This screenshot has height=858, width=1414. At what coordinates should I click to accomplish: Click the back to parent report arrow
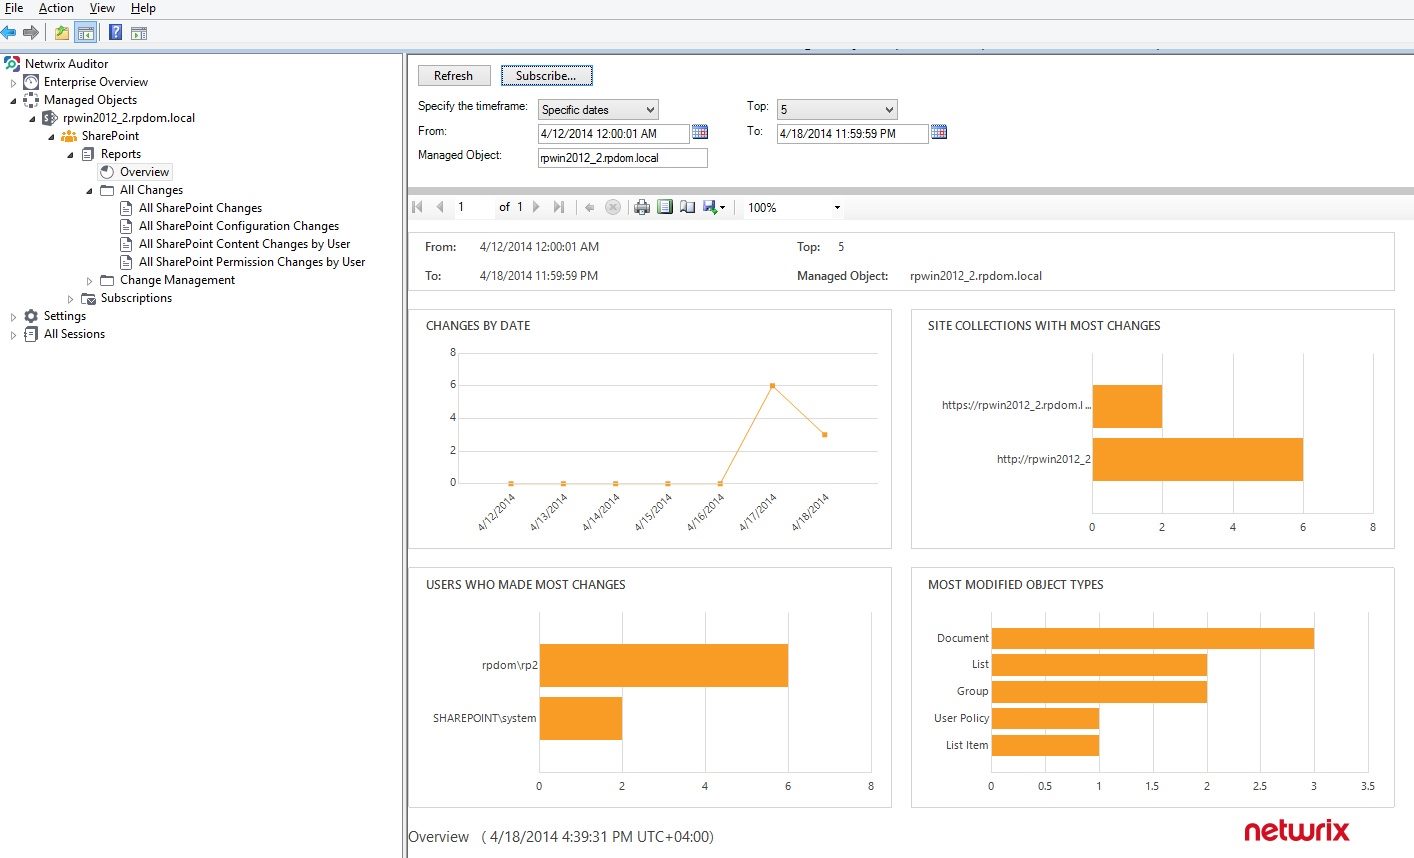[590, 207]
